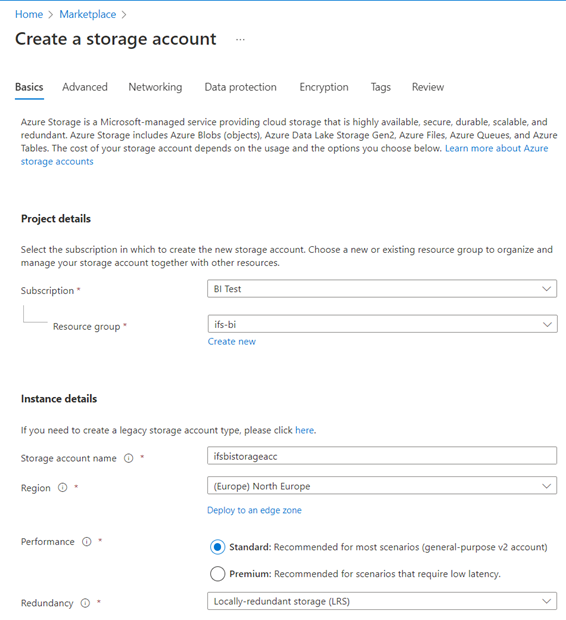The height and width of the screenshot is (620, 566).
Task: Click the Performance info icon
Action: (x=87, y=542)
